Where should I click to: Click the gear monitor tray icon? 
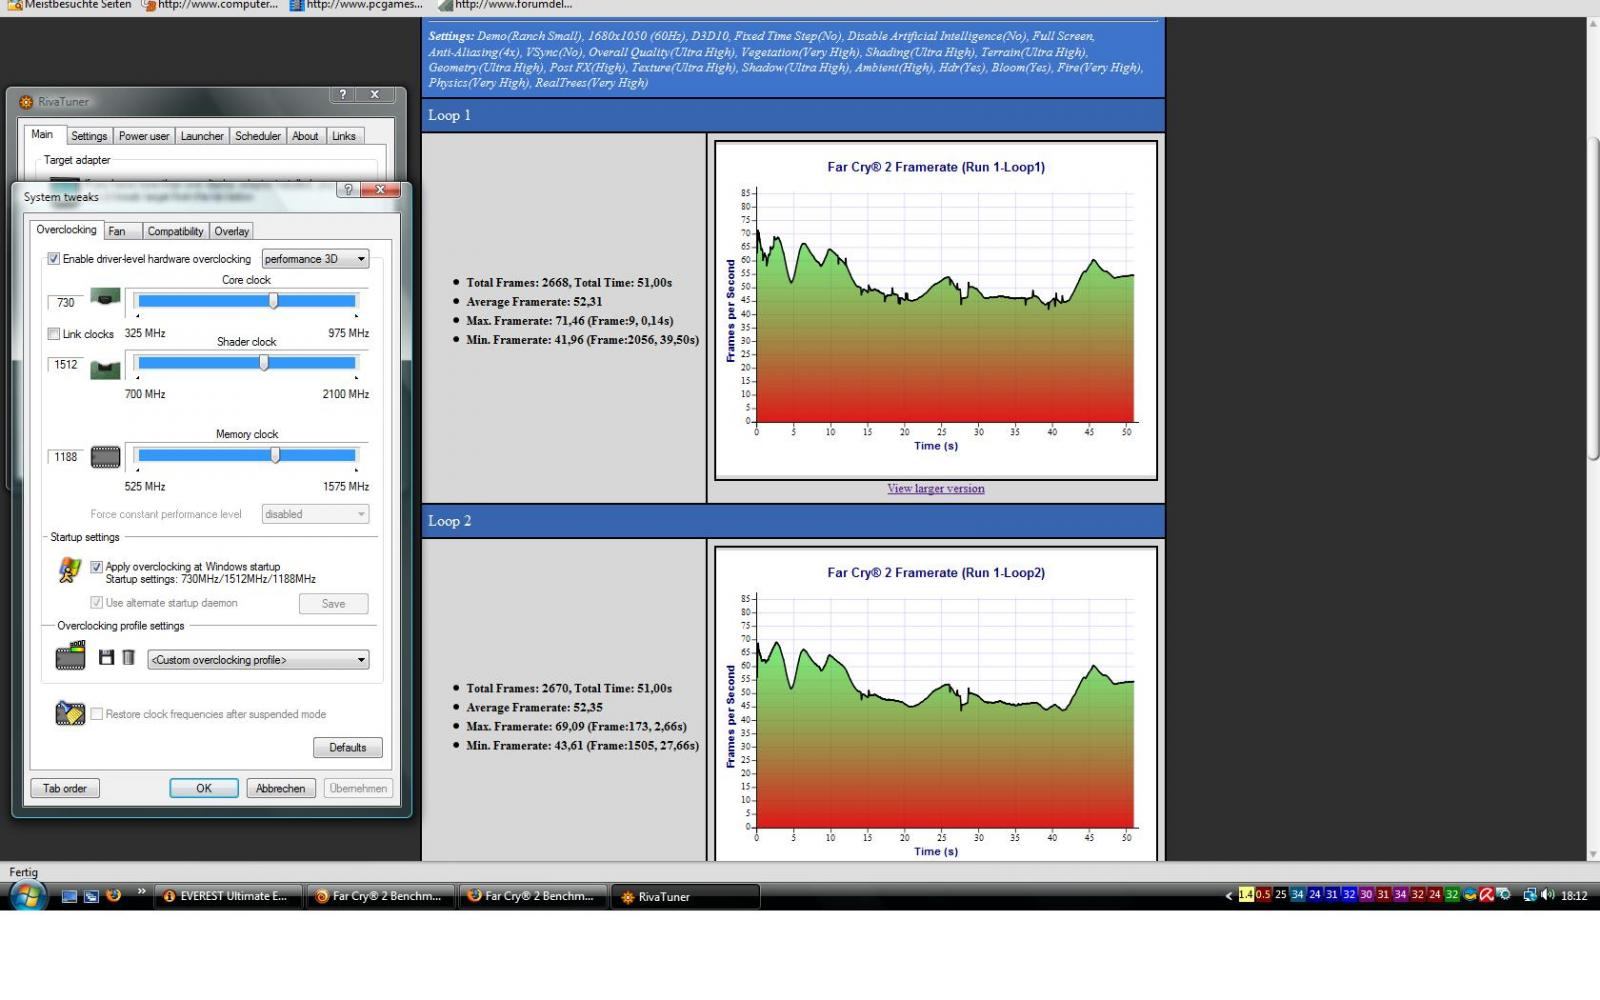click(x=1503, y=895)
